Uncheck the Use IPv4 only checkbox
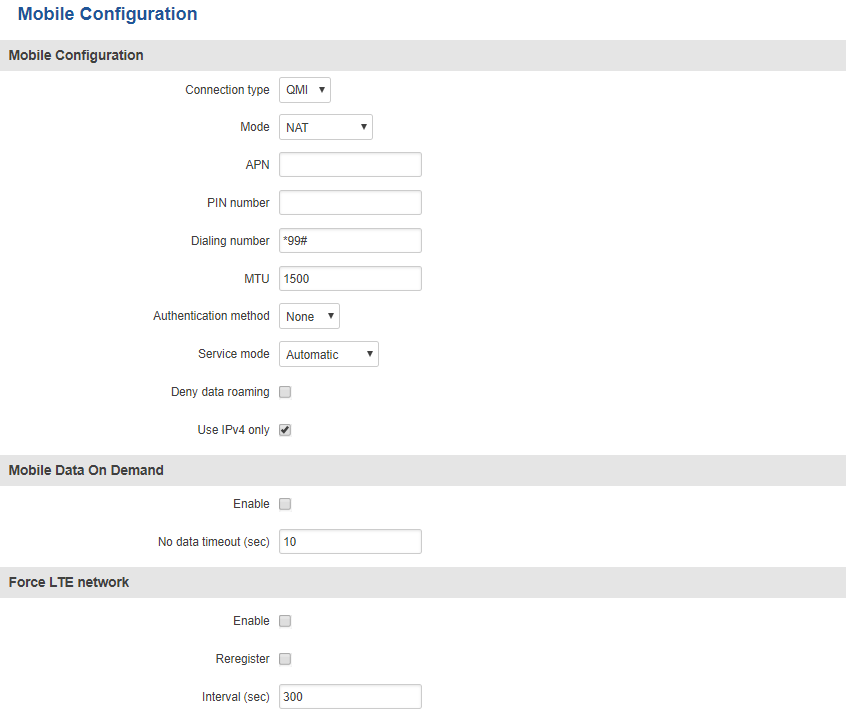Viewport: 846px width, 711px height. click(285, 430)
